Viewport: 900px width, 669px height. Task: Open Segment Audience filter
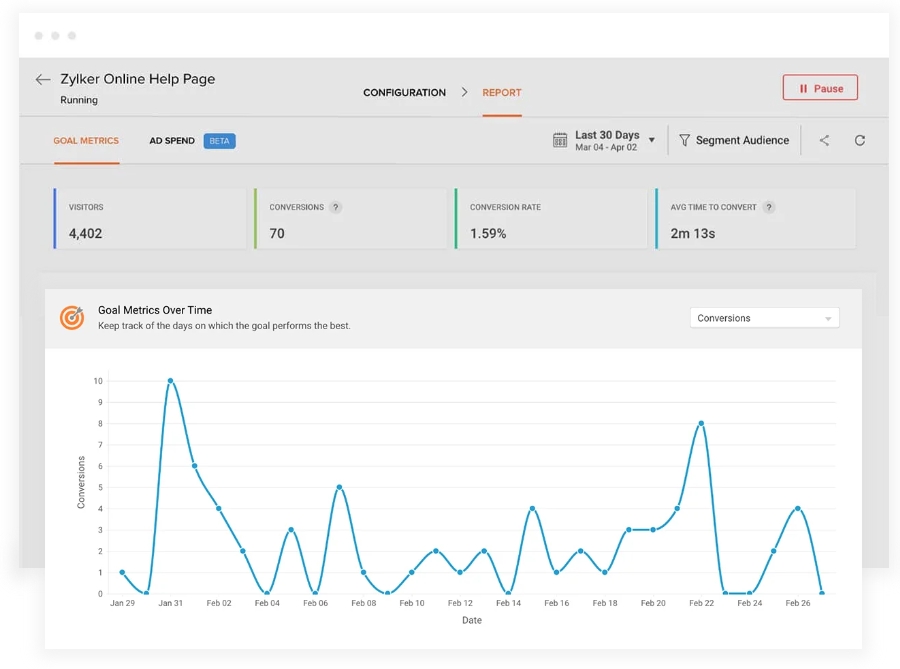pyautogui.click(x=741, y=141)
